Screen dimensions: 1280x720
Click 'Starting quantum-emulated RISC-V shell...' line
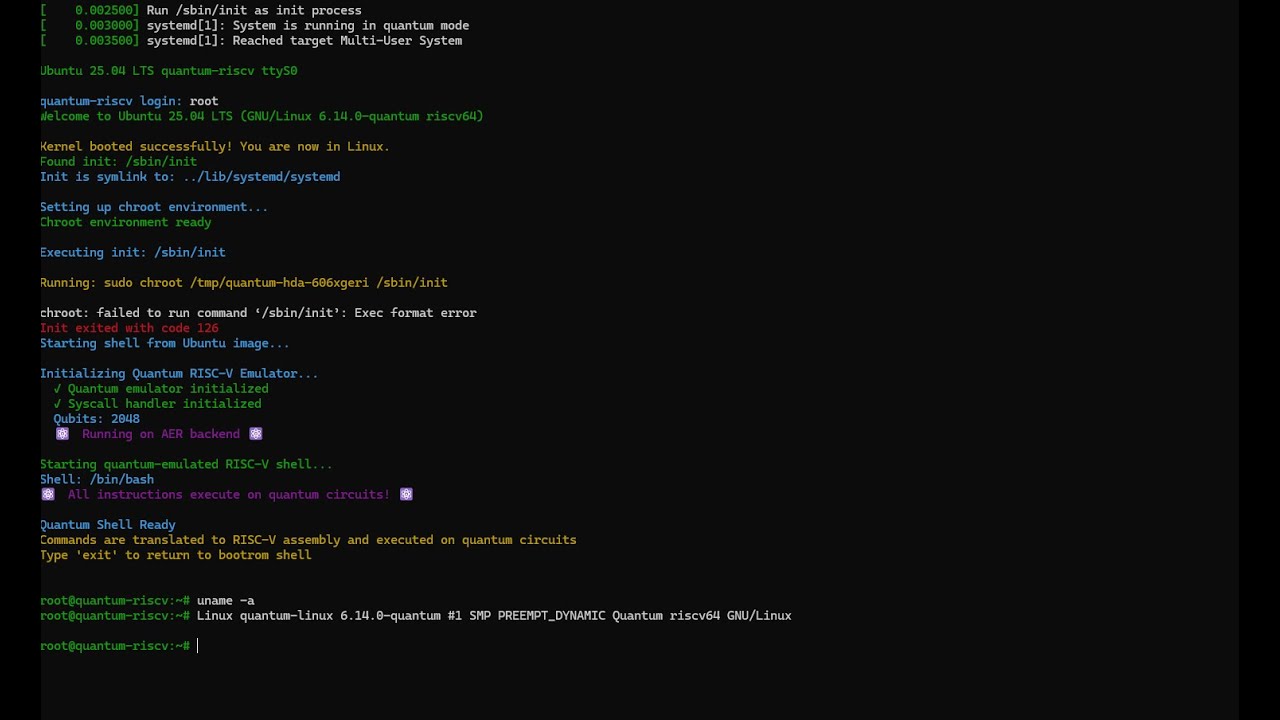(x=186, y=464)
